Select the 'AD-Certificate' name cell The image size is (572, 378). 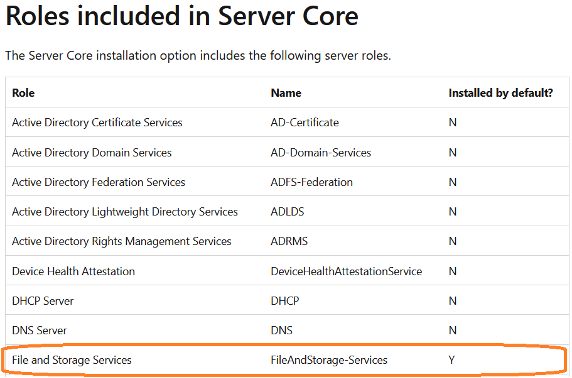(x=305, y=122)
